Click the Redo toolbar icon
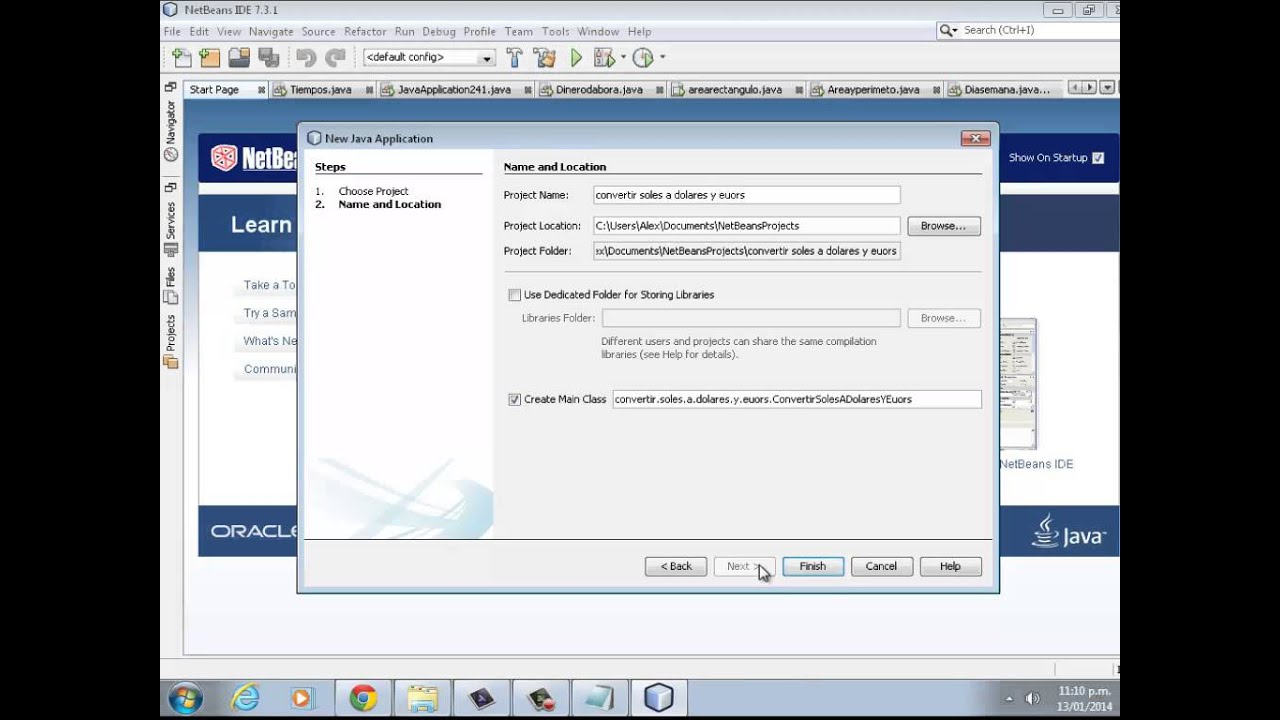Image resolution: width=1280 pixels, height=720 pixels. click(x=335, y=58)
